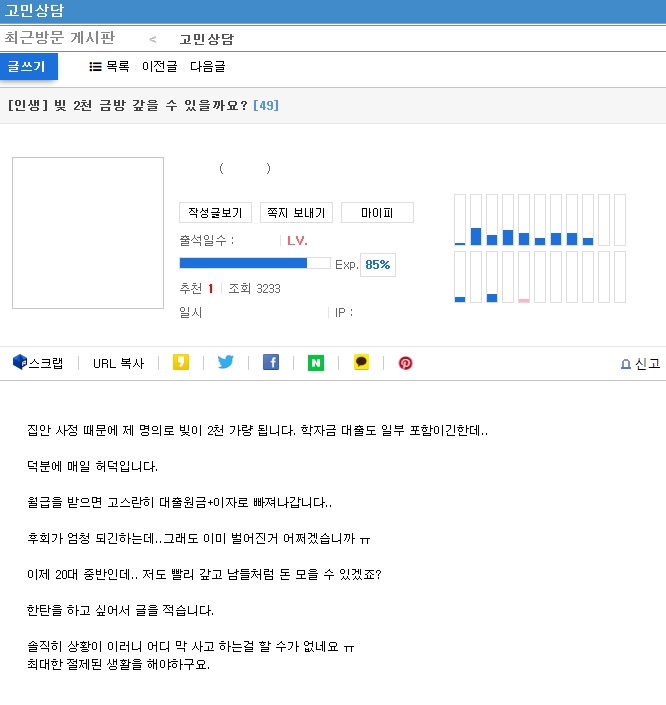The height and width of the screenshot is (705, 666).
Task: Copy link with URL 복사
Action: [118, 363]
